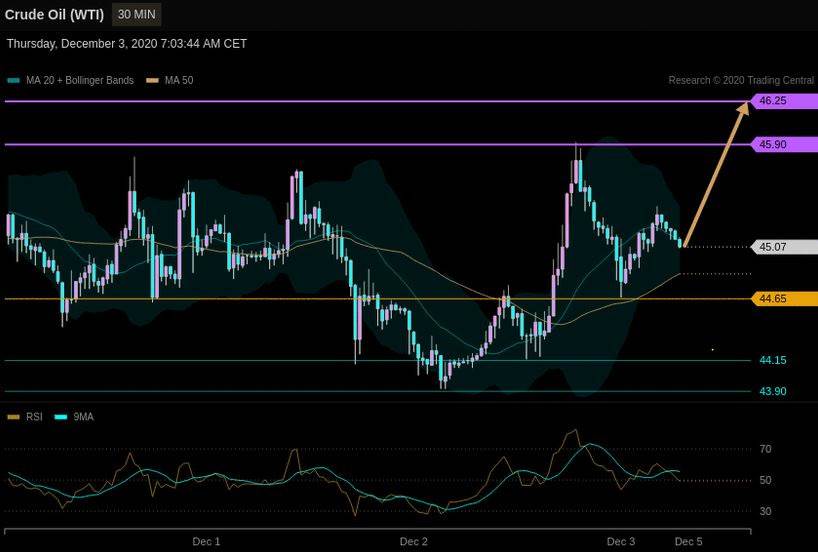Click the MA 50 legend color swatch
818x552 pixels.
click(152, 80)
